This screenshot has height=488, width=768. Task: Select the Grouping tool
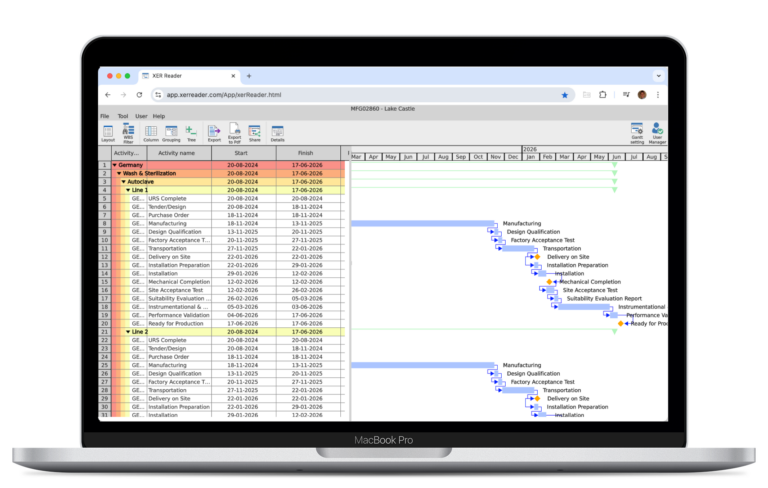(171, 132)
